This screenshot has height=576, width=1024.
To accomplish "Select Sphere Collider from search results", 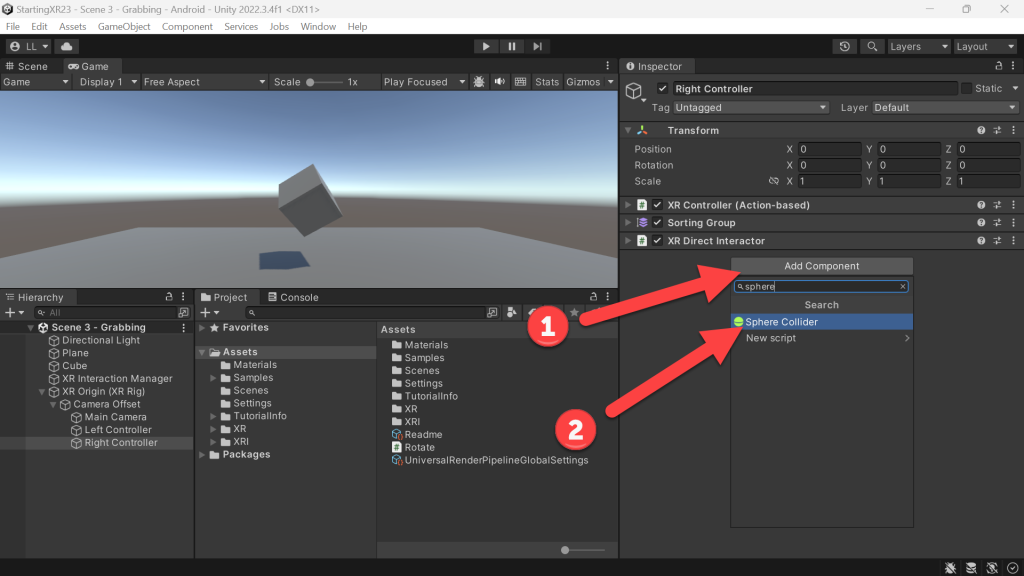I will [822, 322].
